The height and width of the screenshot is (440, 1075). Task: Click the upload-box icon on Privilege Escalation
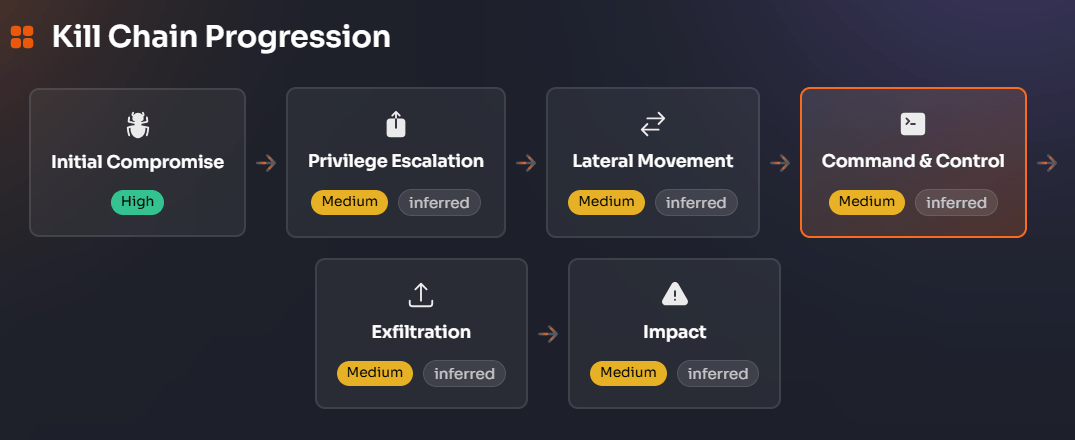pyautogui.click(x=396, y=124)
